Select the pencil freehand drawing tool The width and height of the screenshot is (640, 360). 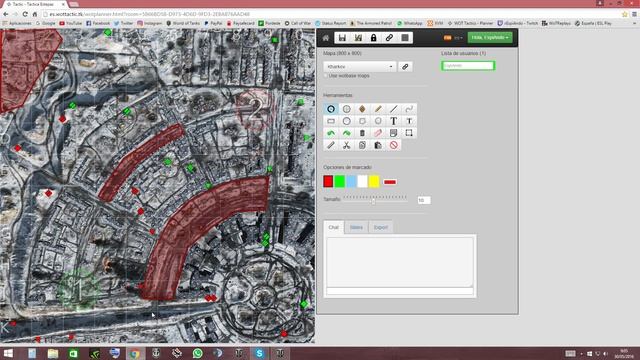pos(378,109)
